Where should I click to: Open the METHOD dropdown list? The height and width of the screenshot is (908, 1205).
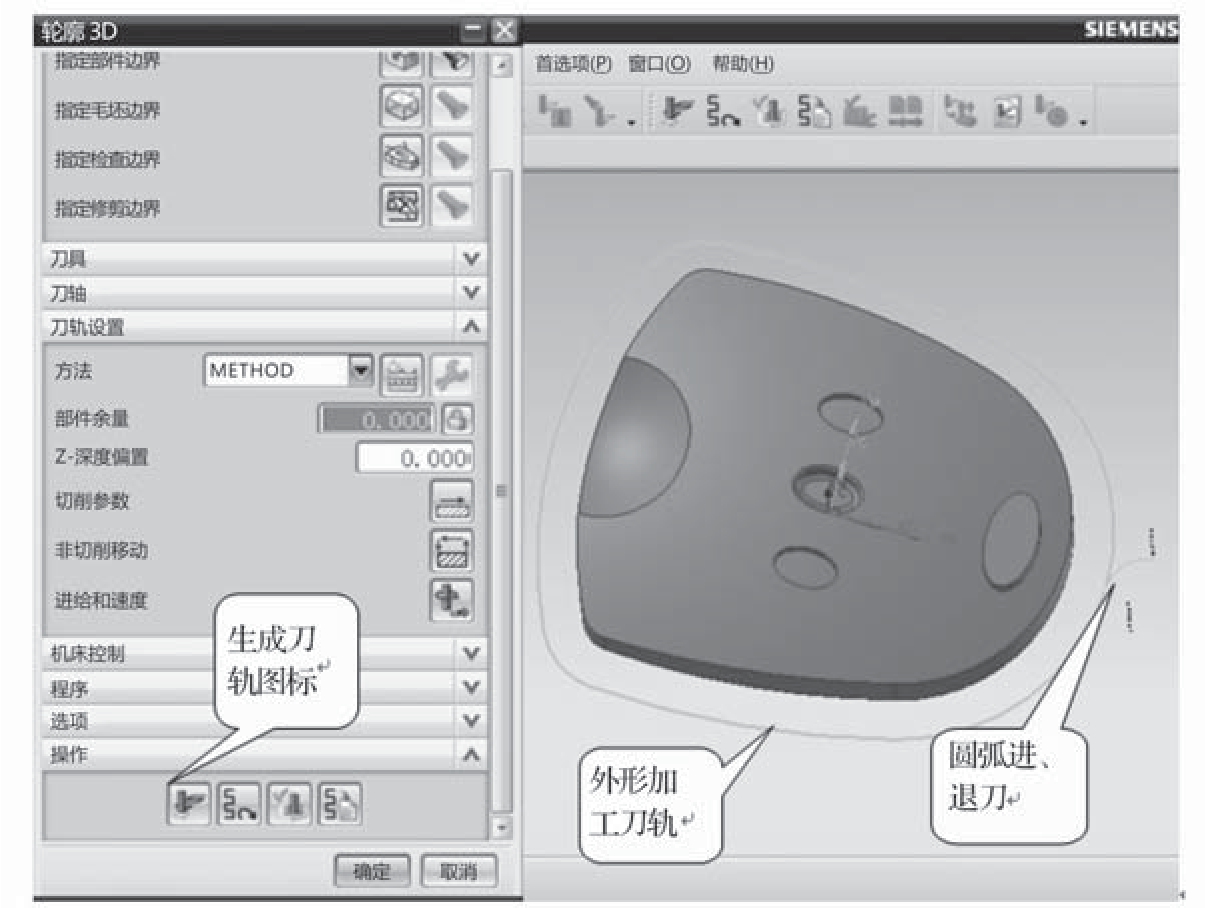(x=361, y=369)
